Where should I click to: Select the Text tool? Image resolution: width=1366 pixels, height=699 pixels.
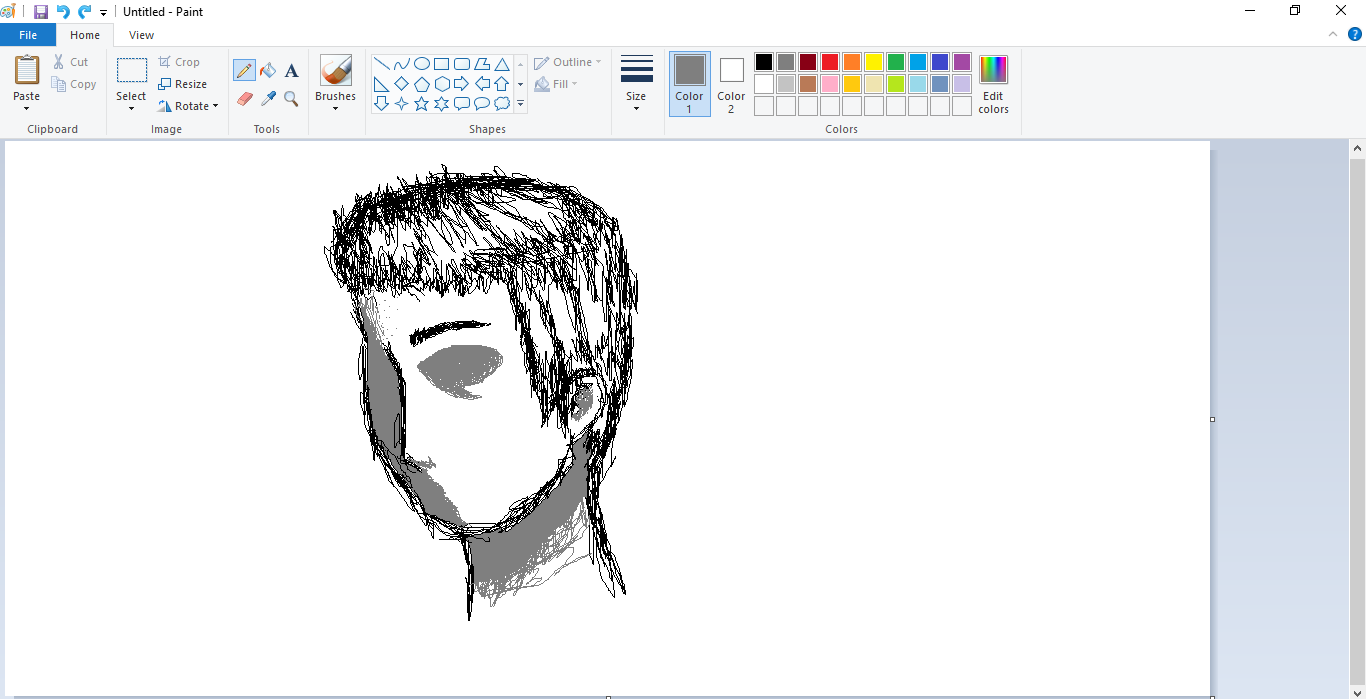point(291,70)
